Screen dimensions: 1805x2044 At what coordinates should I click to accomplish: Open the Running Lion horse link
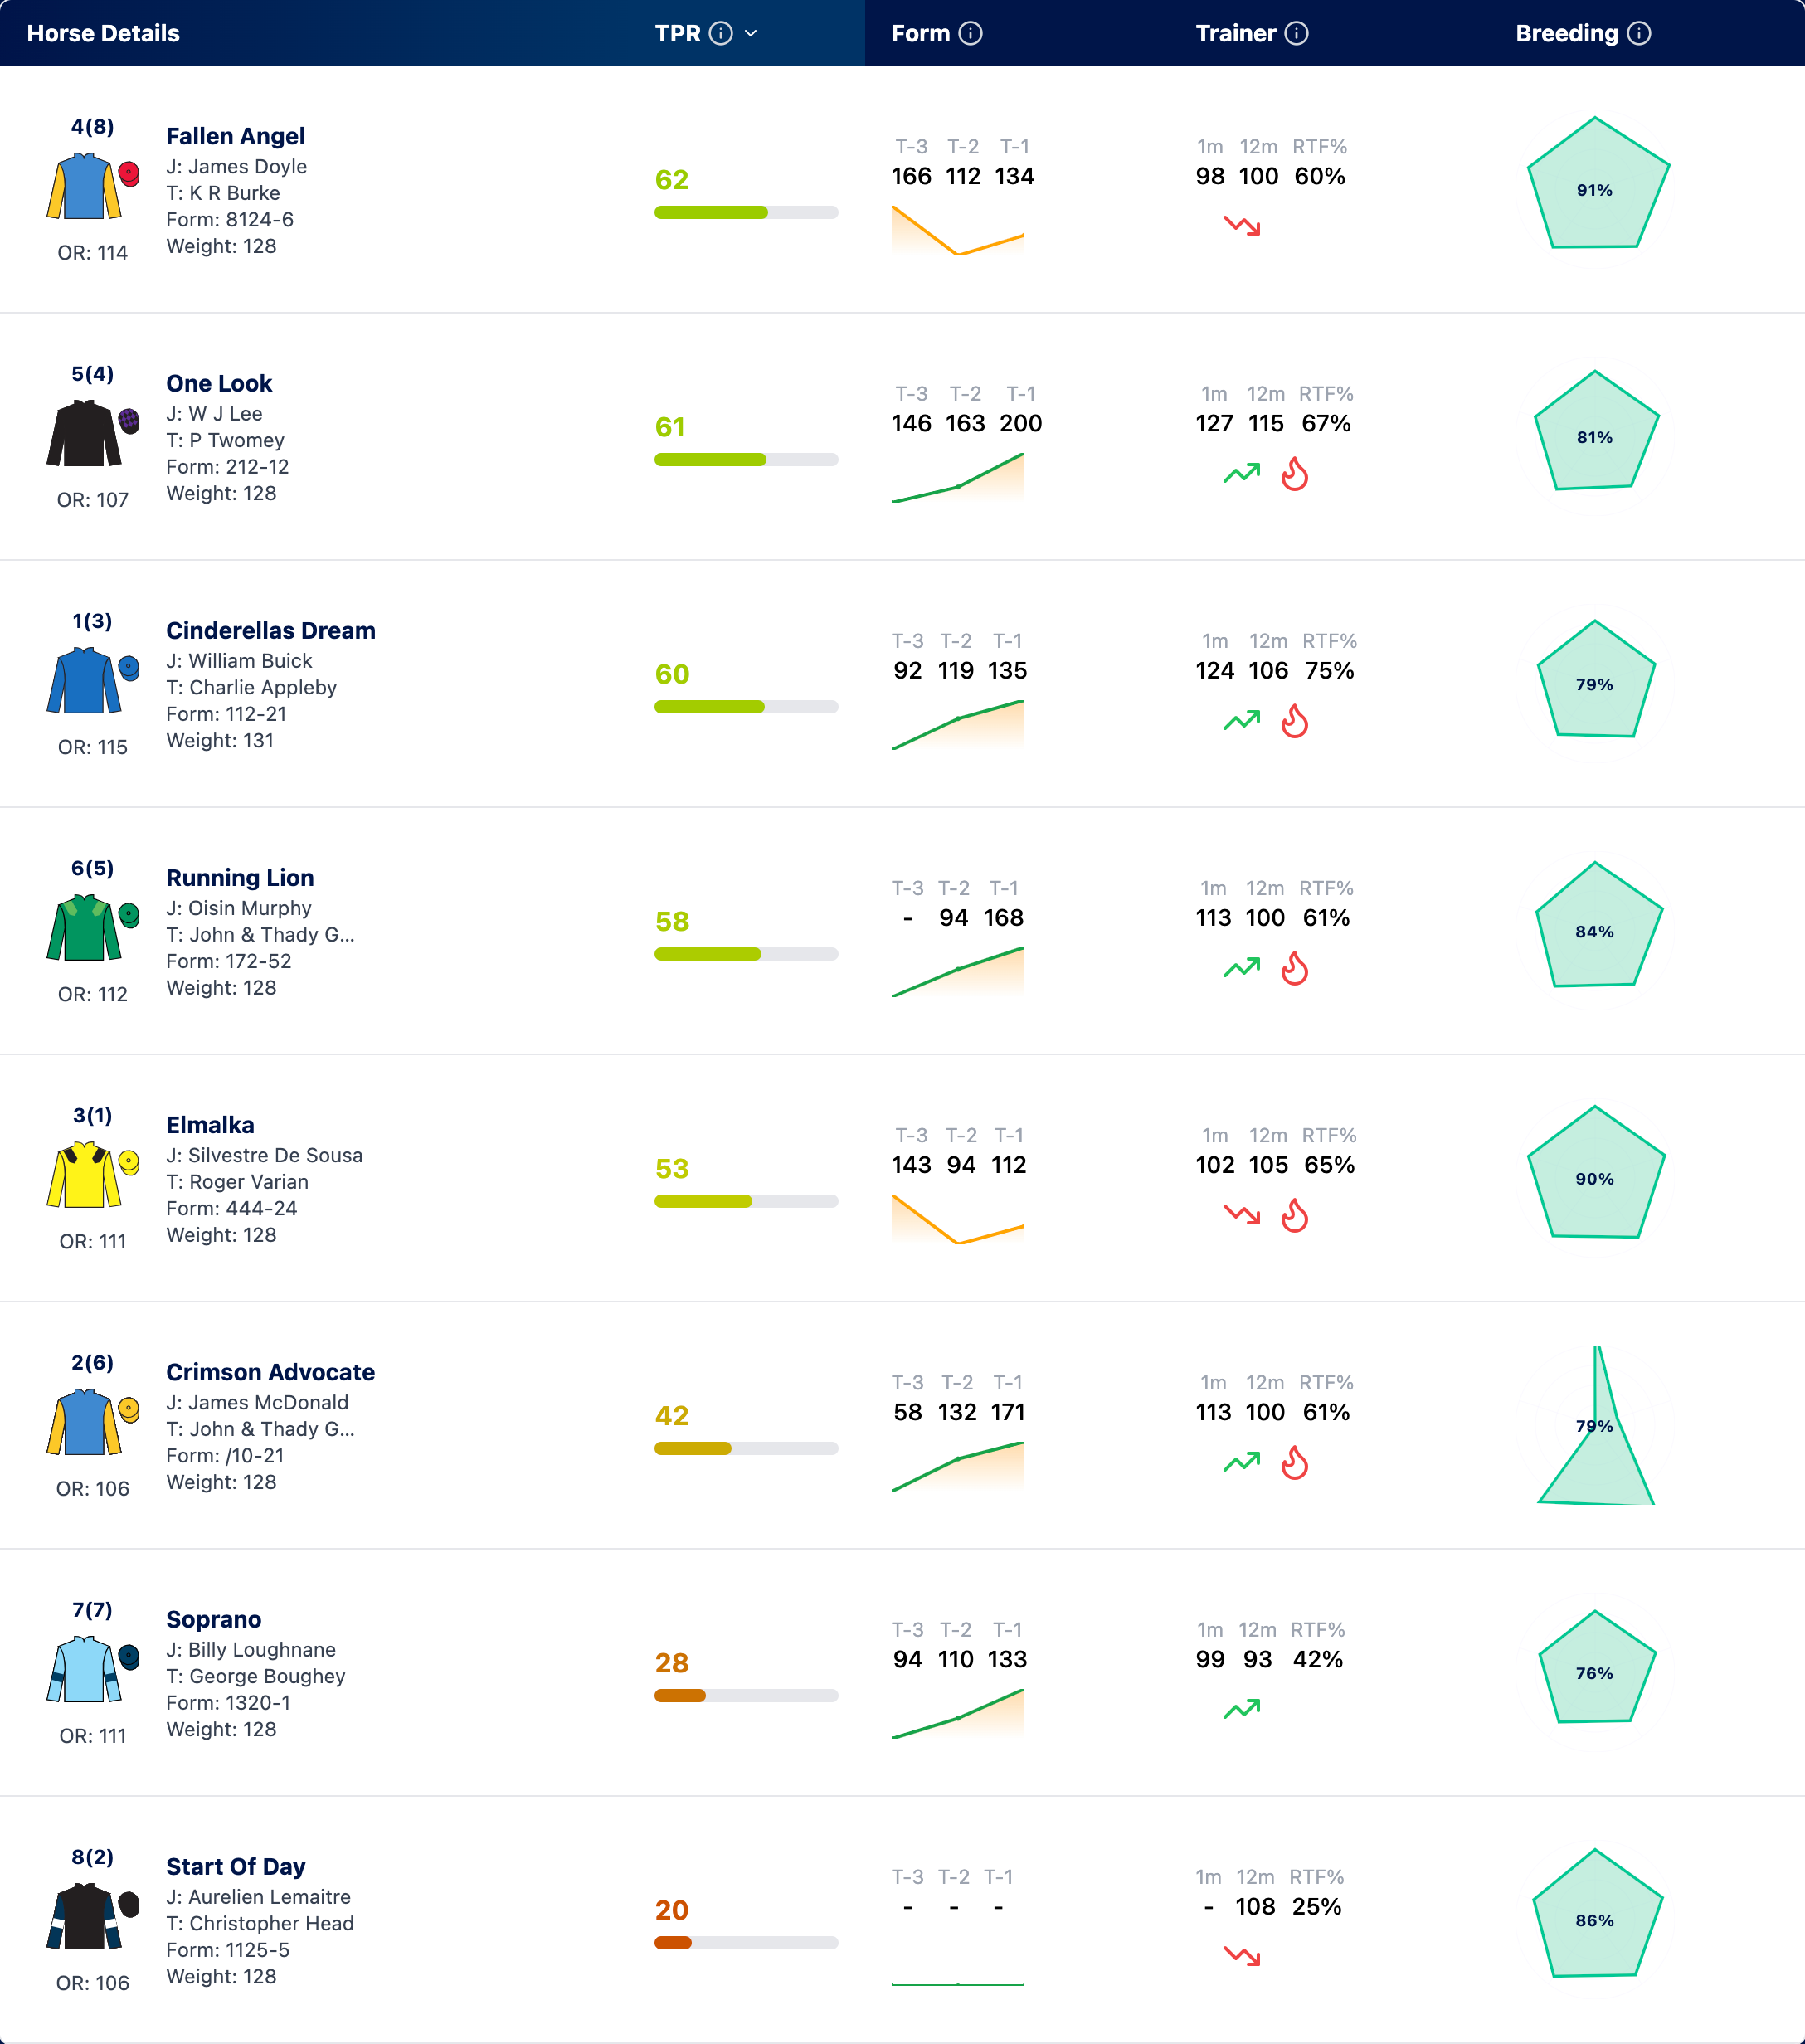(x=240, y=877)
